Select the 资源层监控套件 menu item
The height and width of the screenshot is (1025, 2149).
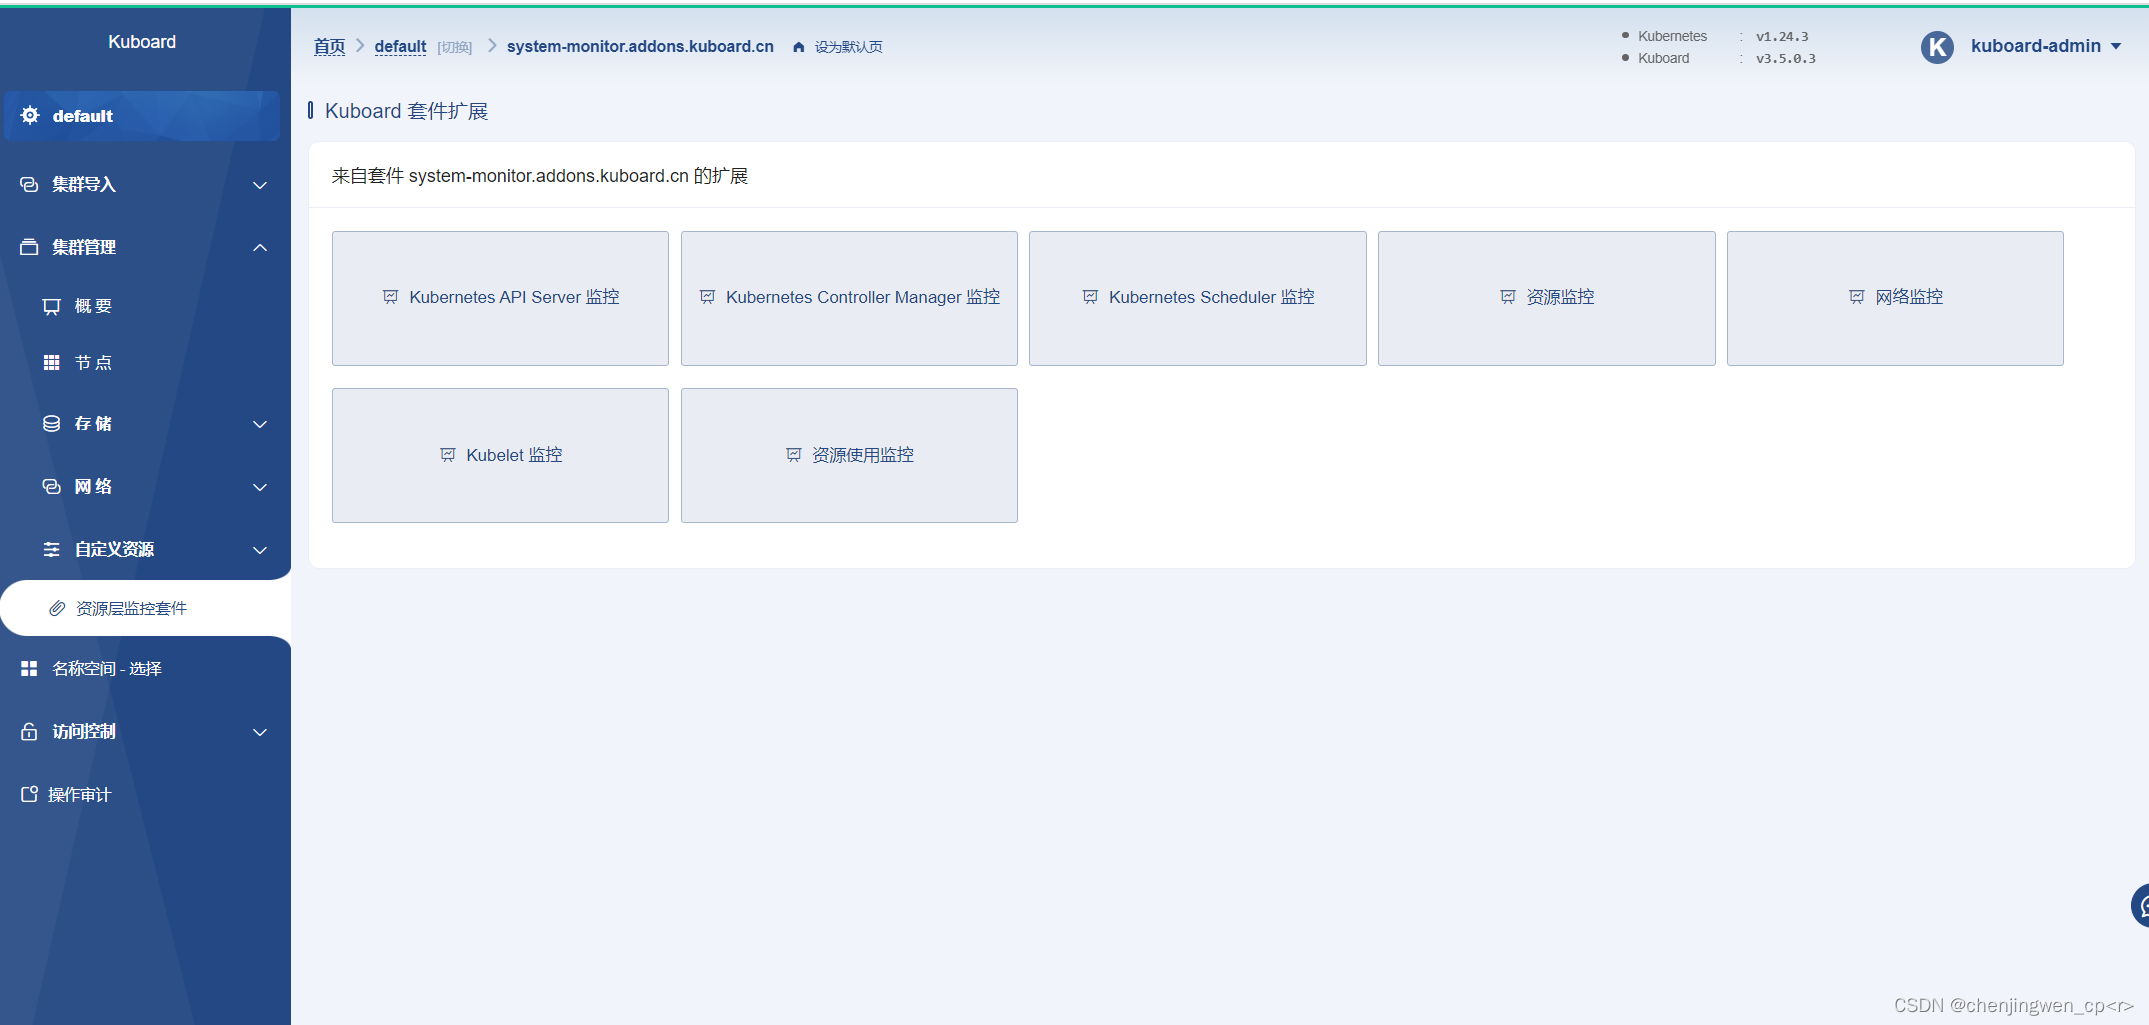tap(145, 608)
